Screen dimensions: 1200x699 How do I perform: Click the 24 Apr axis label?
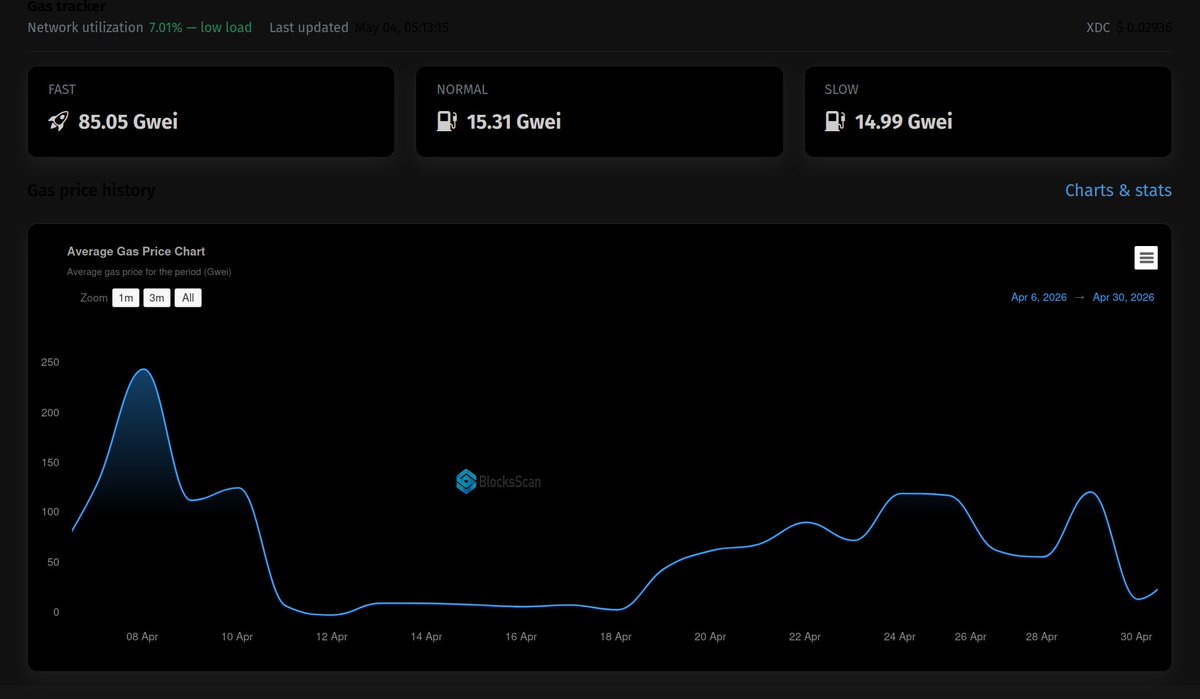(900, 636)
